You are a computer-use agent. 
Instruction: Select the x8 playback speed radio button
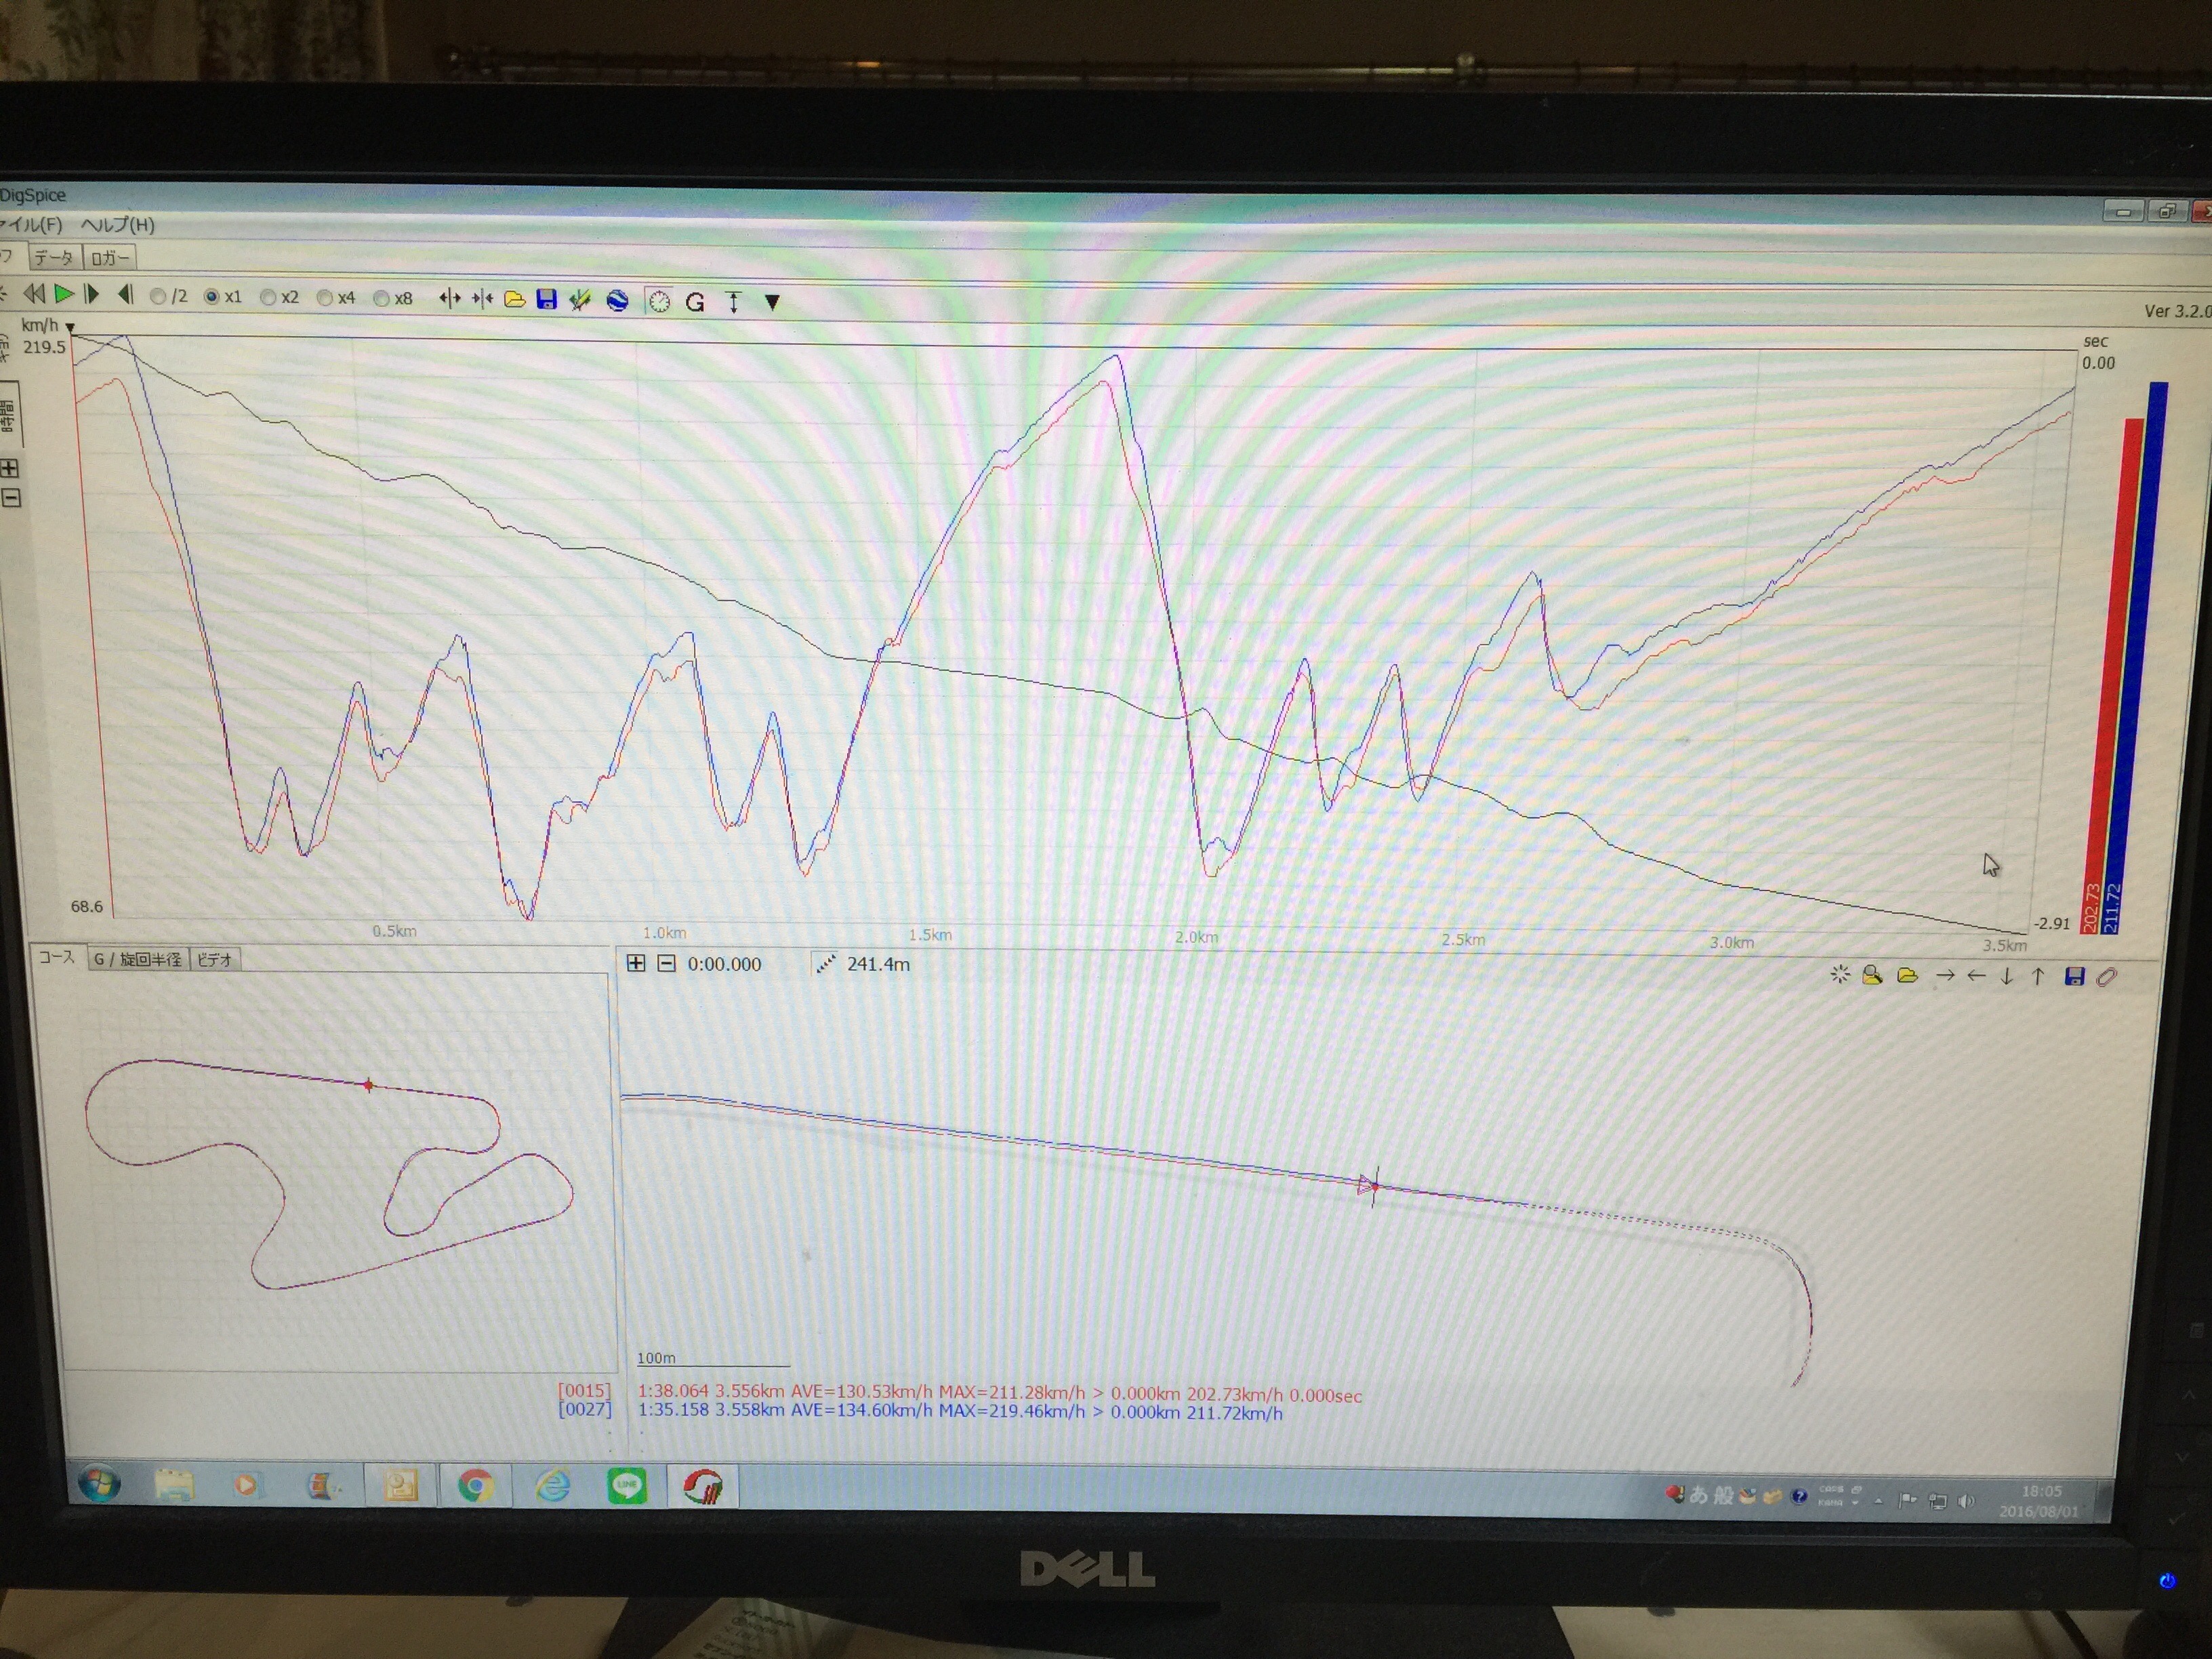tap(381, 298)
